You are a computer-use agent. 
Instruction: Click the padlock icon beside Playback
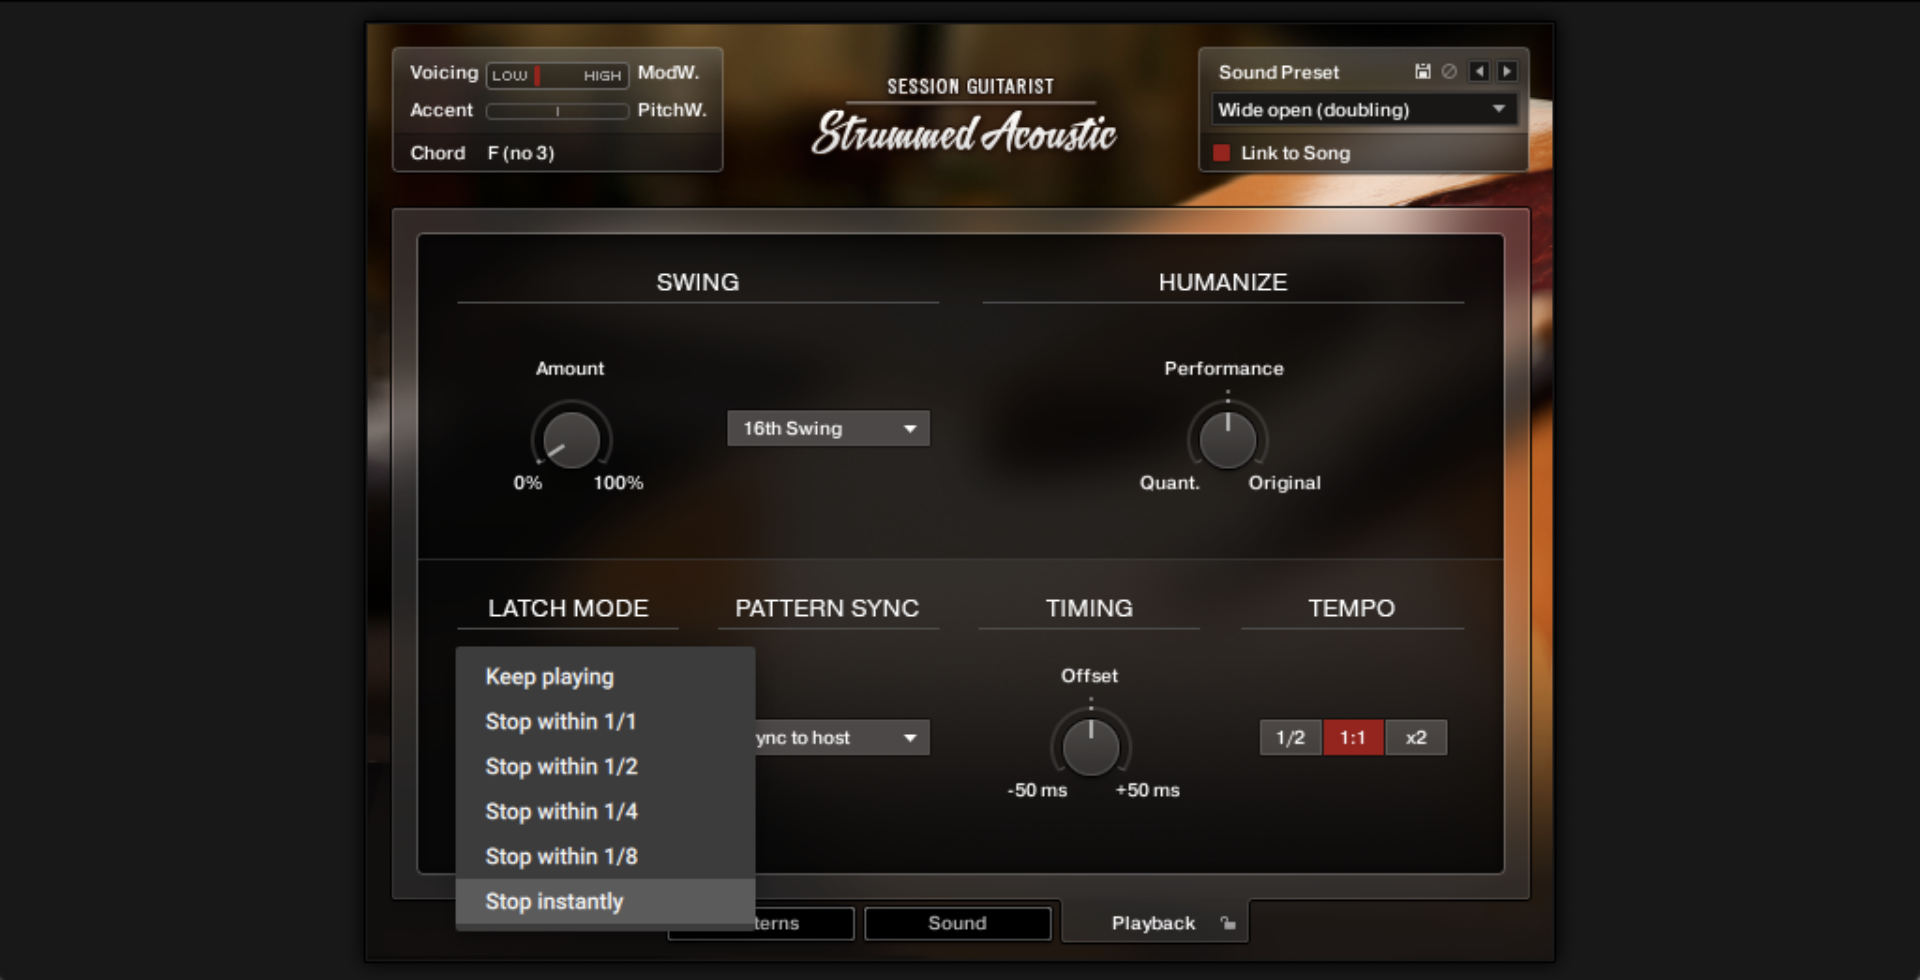(1228, 923)
